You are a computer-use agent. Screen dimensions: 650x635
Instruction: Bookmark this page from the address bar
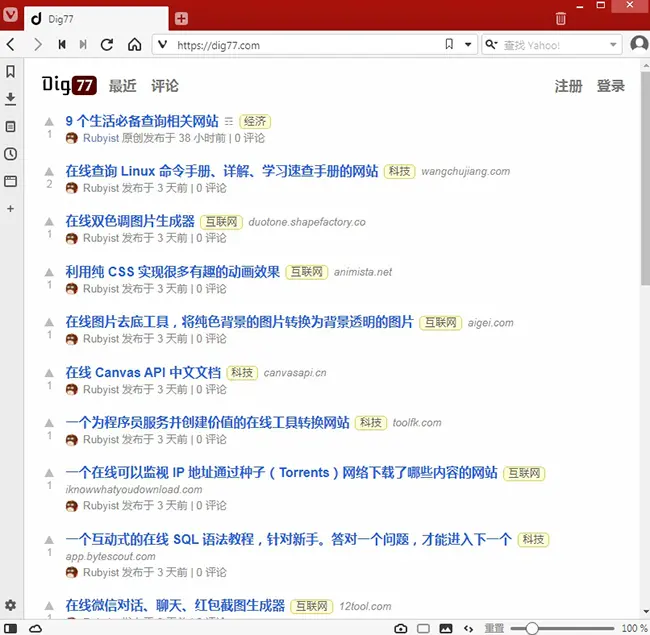pos(449,44)
